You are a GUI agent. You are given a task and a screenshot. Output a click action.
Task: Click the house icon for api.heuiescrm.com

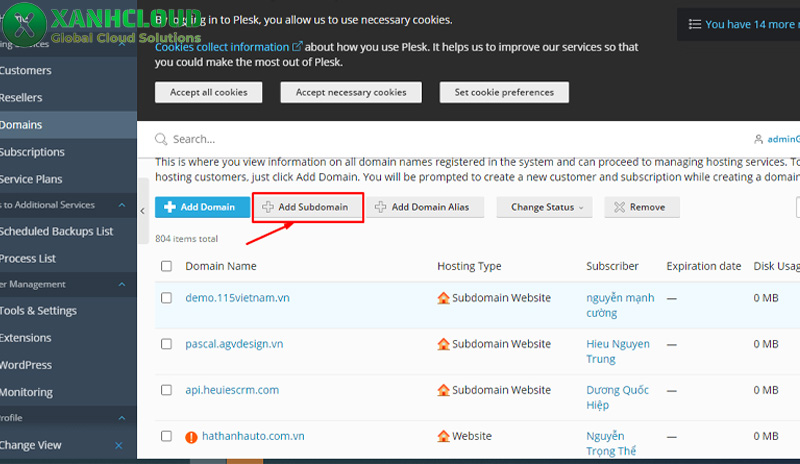click(444, 390)
